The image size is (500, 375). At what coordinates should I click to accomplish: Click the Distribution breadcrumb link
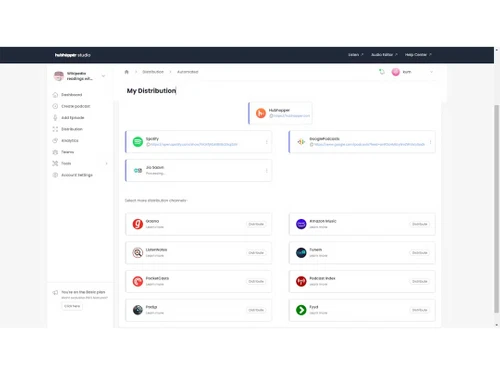click(x=153, y=72)
